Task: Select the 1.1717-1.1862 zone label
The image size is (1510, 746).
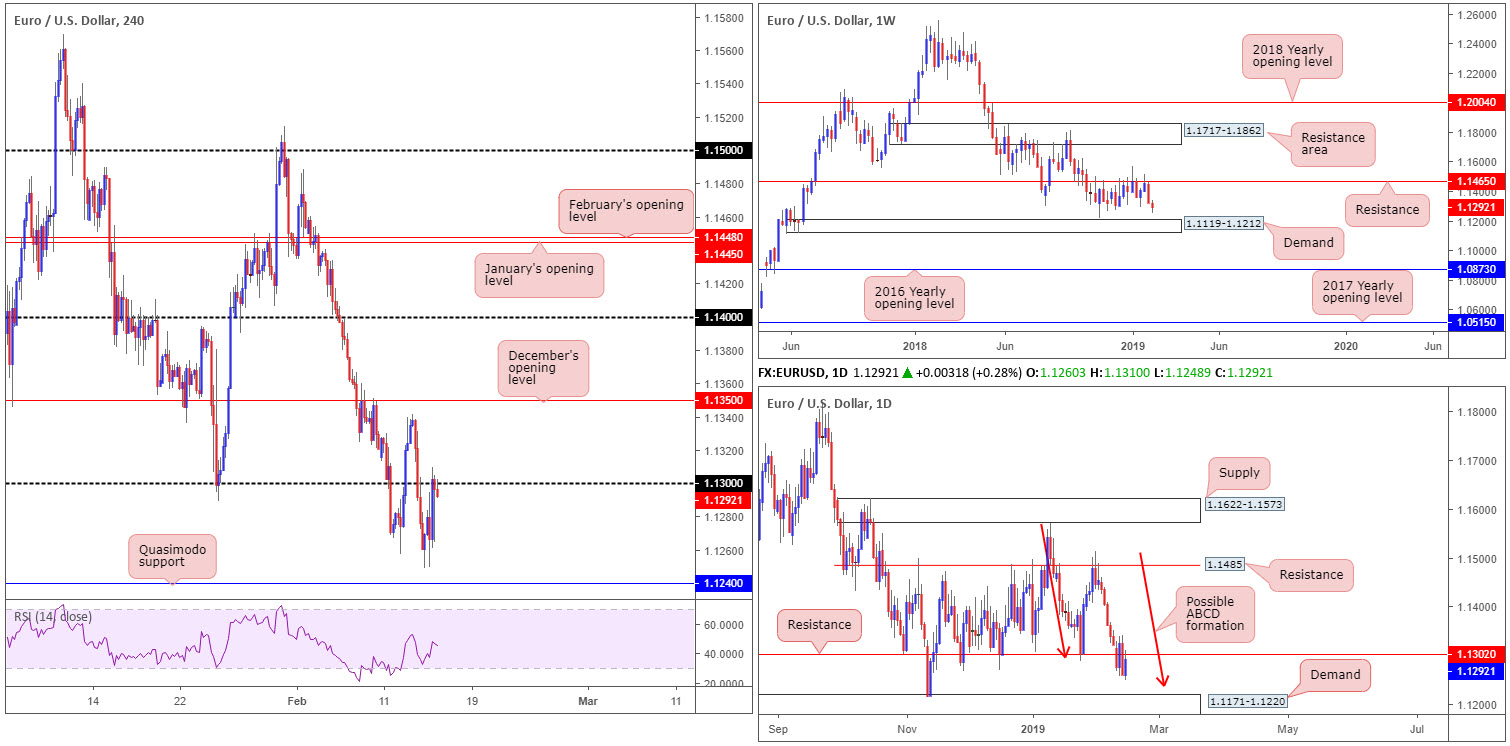Action: point(1225,131)
